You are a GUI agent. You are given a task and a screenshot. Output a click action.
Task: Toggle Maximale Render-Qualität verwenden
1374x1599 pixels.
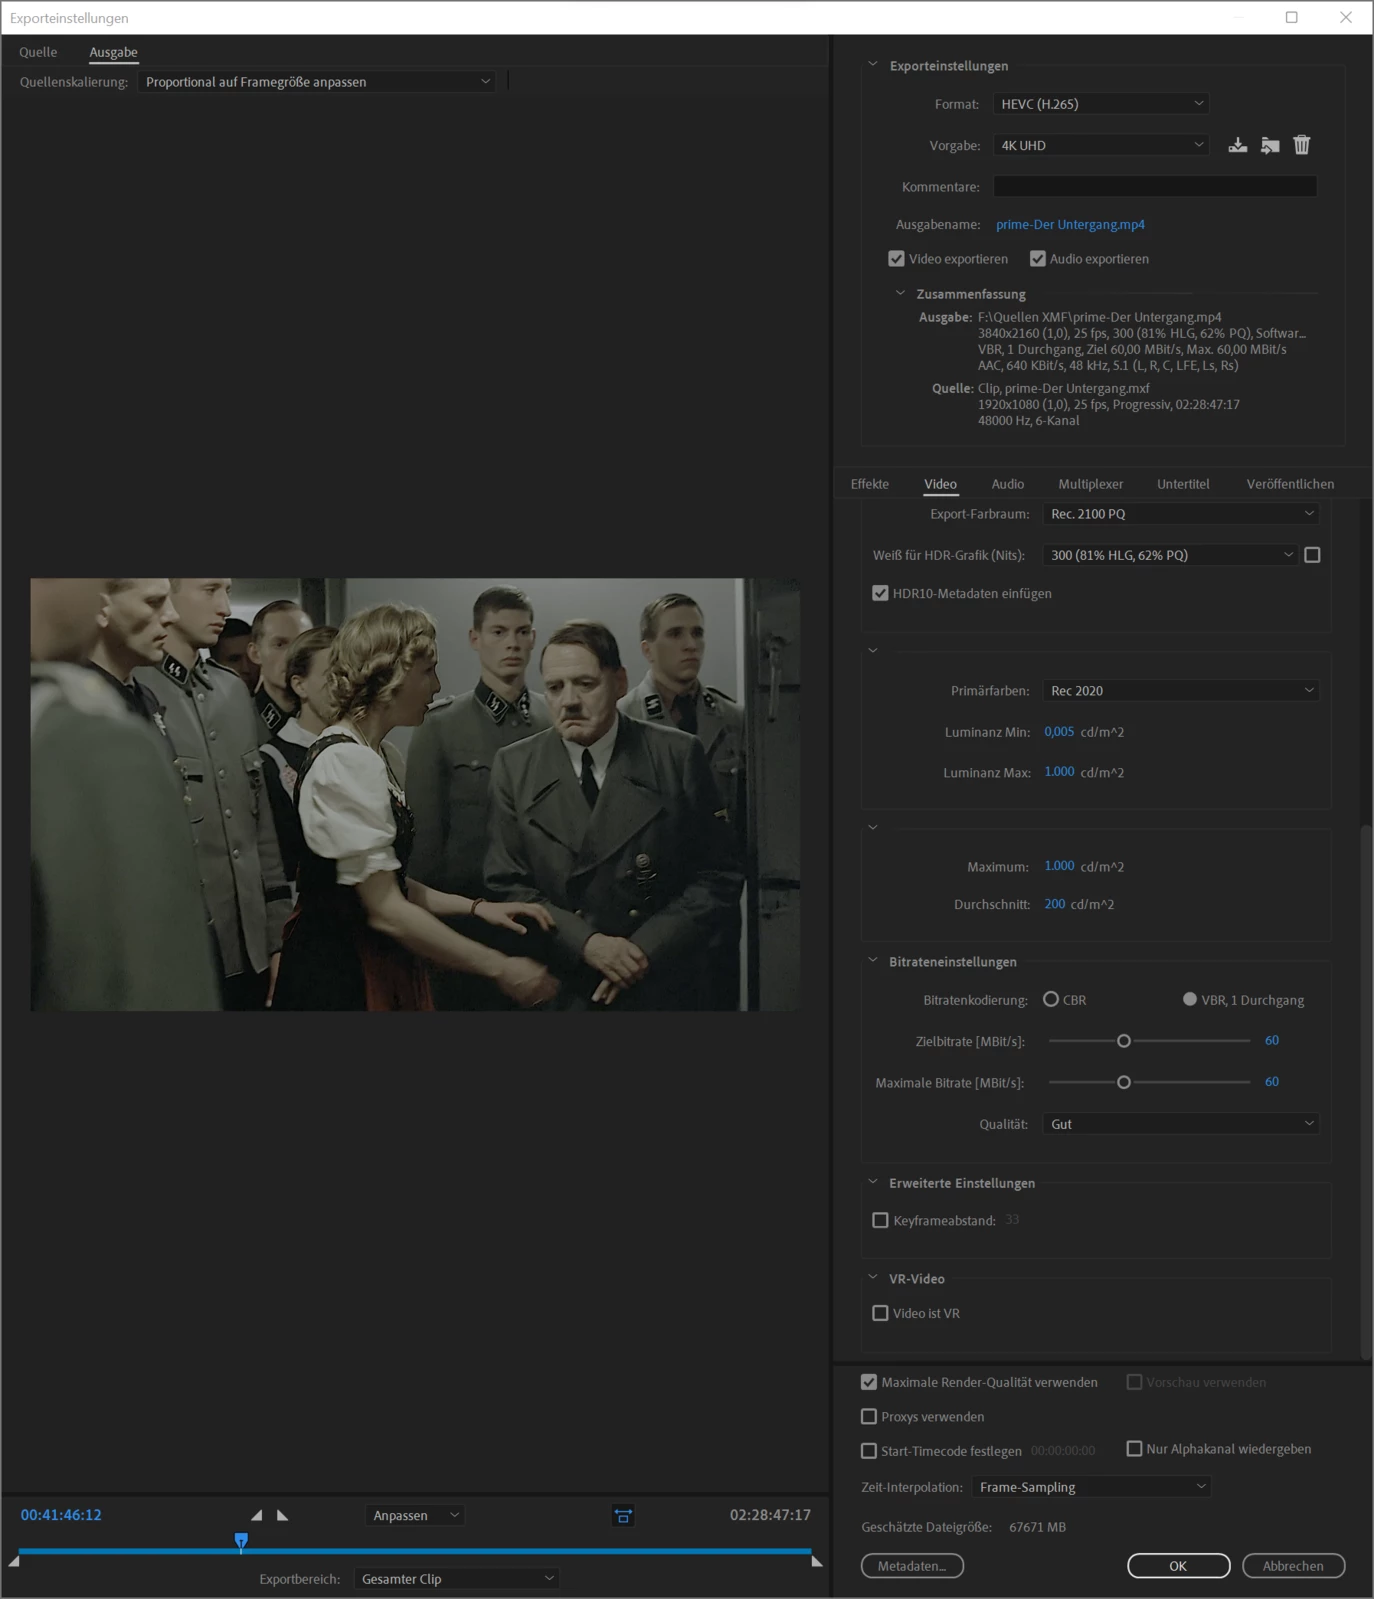click(869, 1382)
